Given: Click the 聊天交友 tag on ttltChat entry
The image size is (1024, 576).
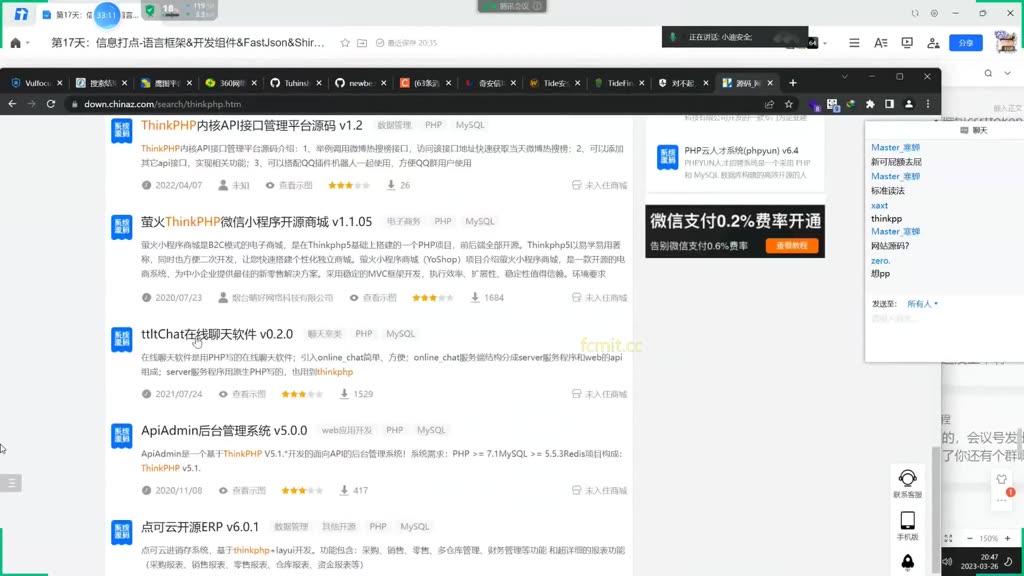Looking at the screenshot, I should 325,334.
